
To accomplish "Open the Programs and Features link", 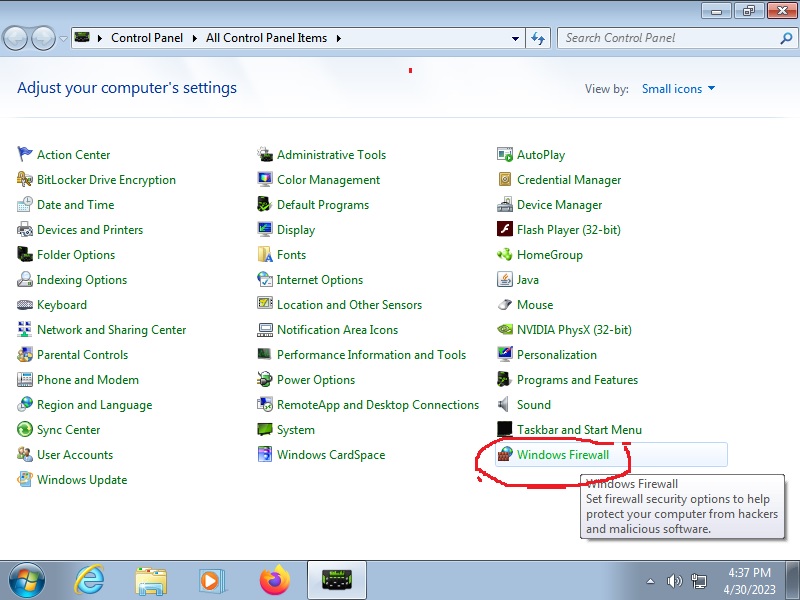I will tap(577, 380).
